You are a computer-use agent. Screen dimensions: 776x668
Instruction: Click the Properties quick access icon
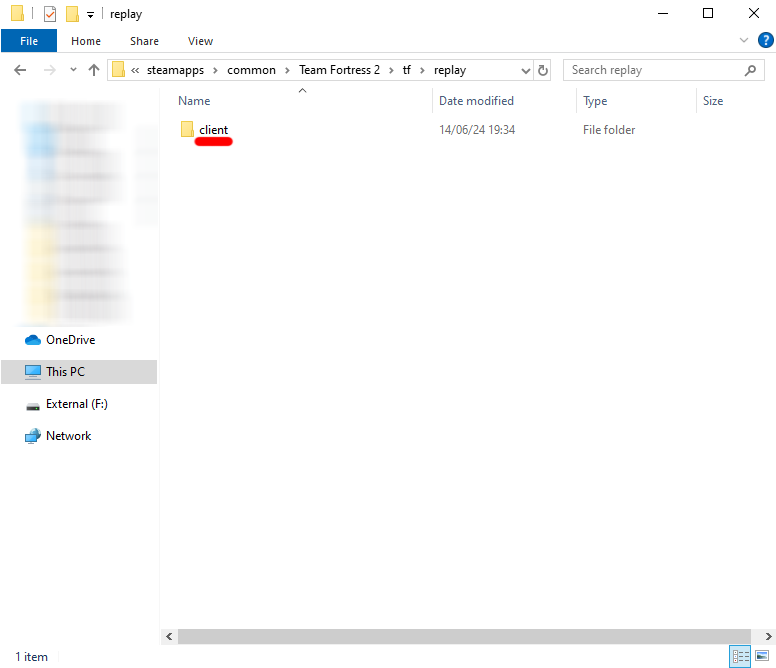pyautogui.click(x=50, y=14)
